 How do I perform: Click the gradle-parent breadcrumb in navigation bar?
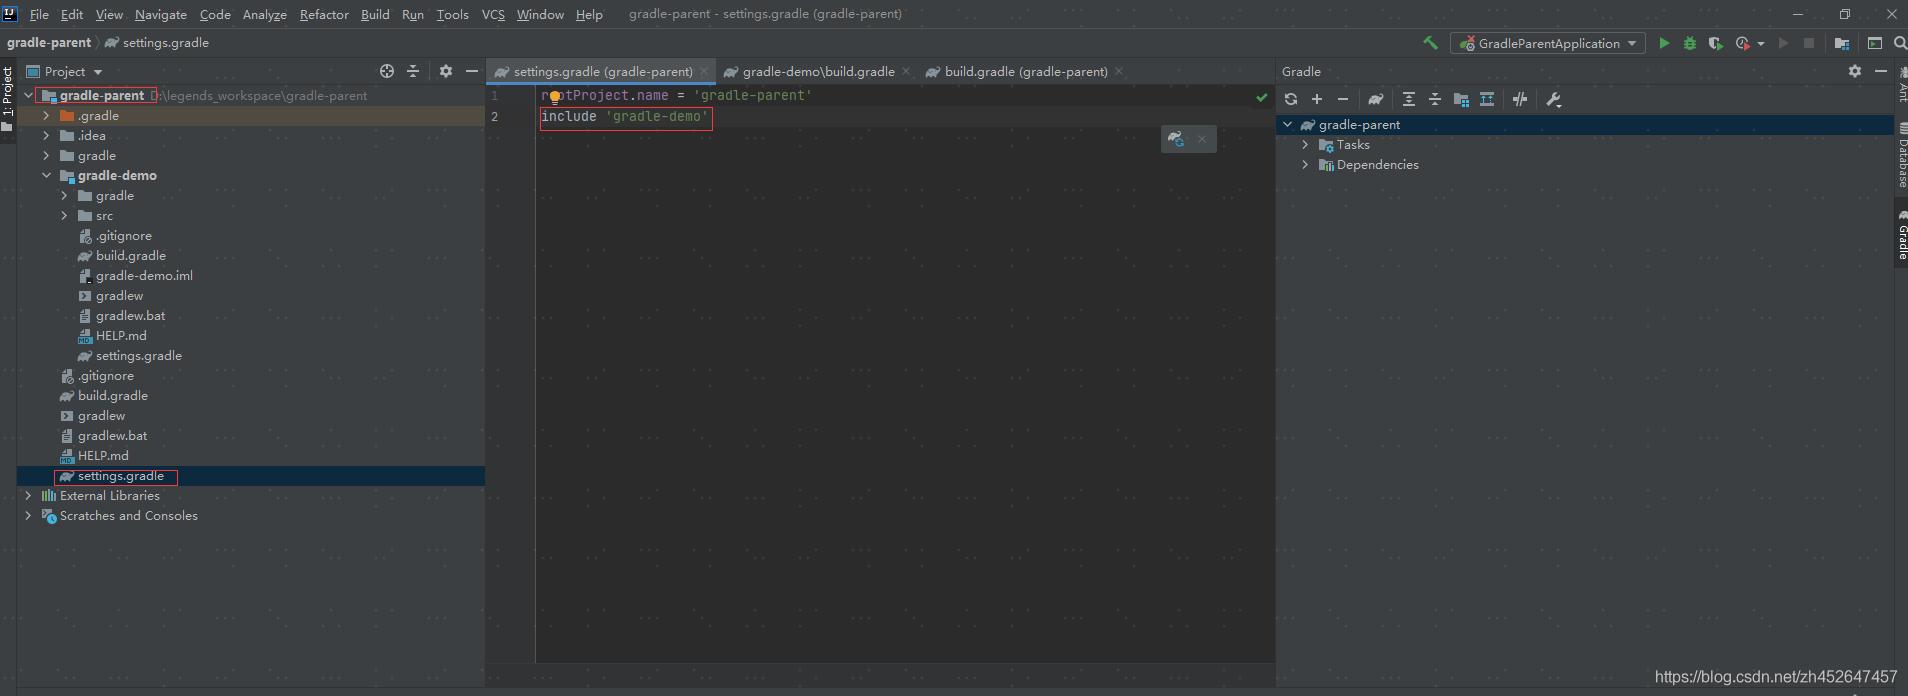tap(48, 43)
